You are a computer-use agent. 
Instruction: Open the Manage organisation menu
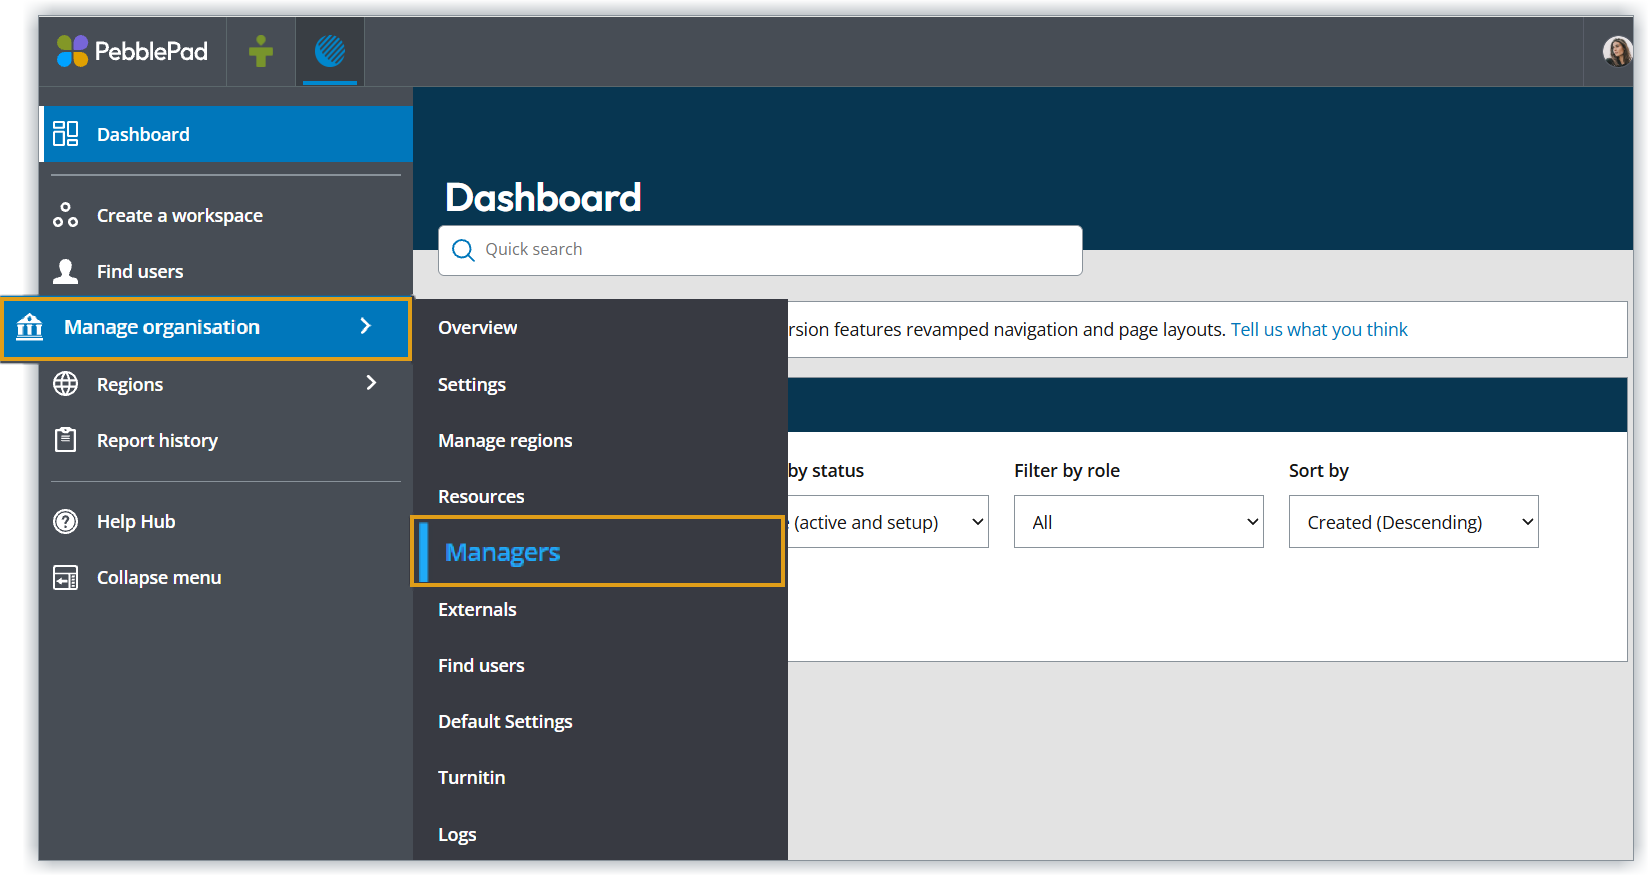tap(206, 328)
